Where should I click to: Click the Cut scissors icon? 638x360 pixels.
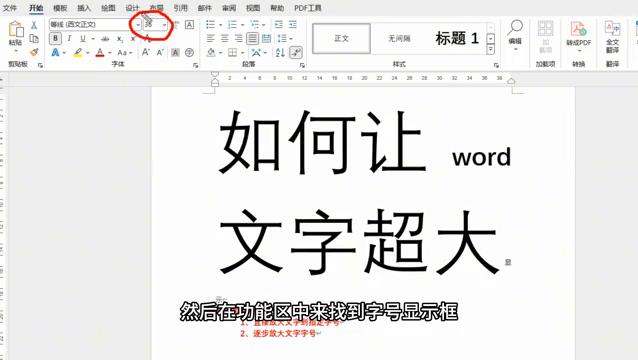[x=34, y=25]
